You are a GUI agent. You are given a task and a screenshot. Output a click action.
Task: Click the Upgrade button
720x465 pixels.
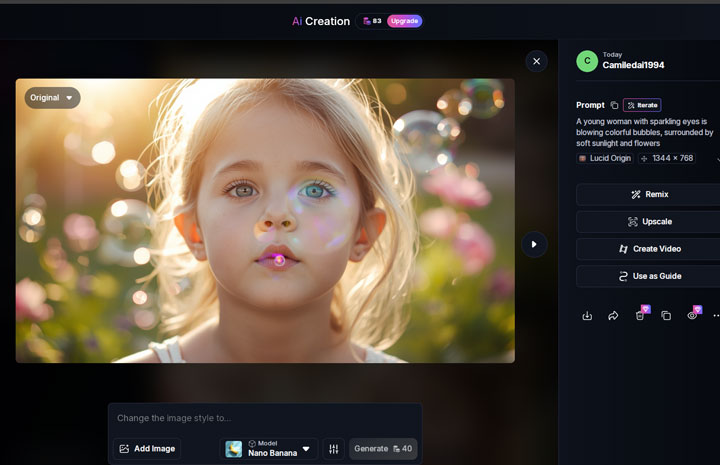pyautogui.click(x=405, y=21)
